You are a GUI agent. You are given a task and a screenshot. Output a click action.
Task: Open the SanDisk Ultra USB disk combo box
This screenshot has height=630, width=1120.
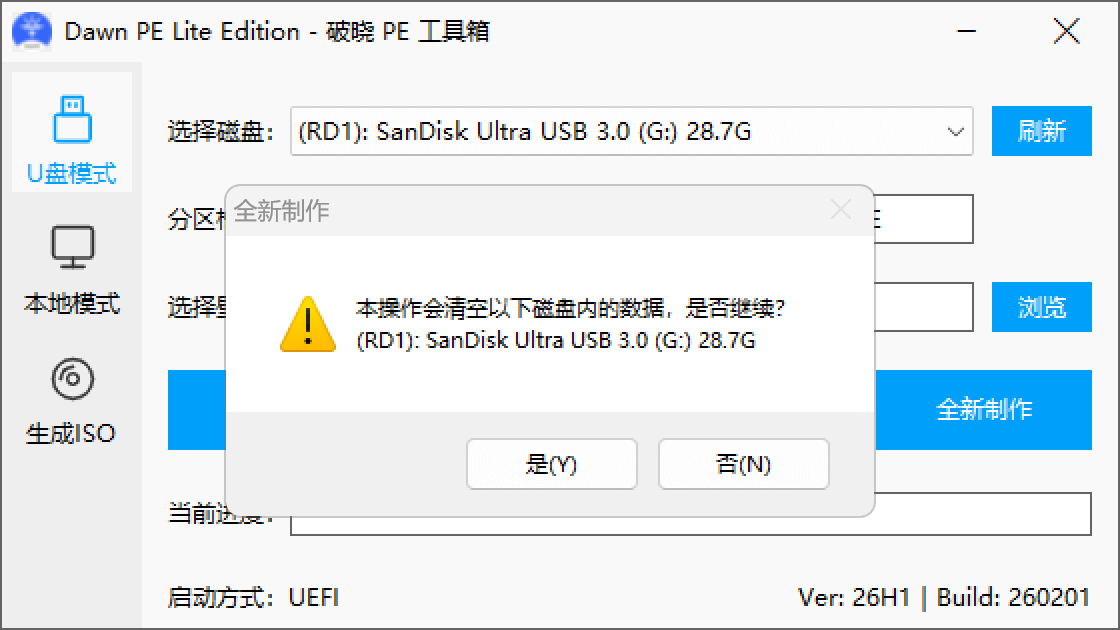pyautogui.click(x=631, y=131)
